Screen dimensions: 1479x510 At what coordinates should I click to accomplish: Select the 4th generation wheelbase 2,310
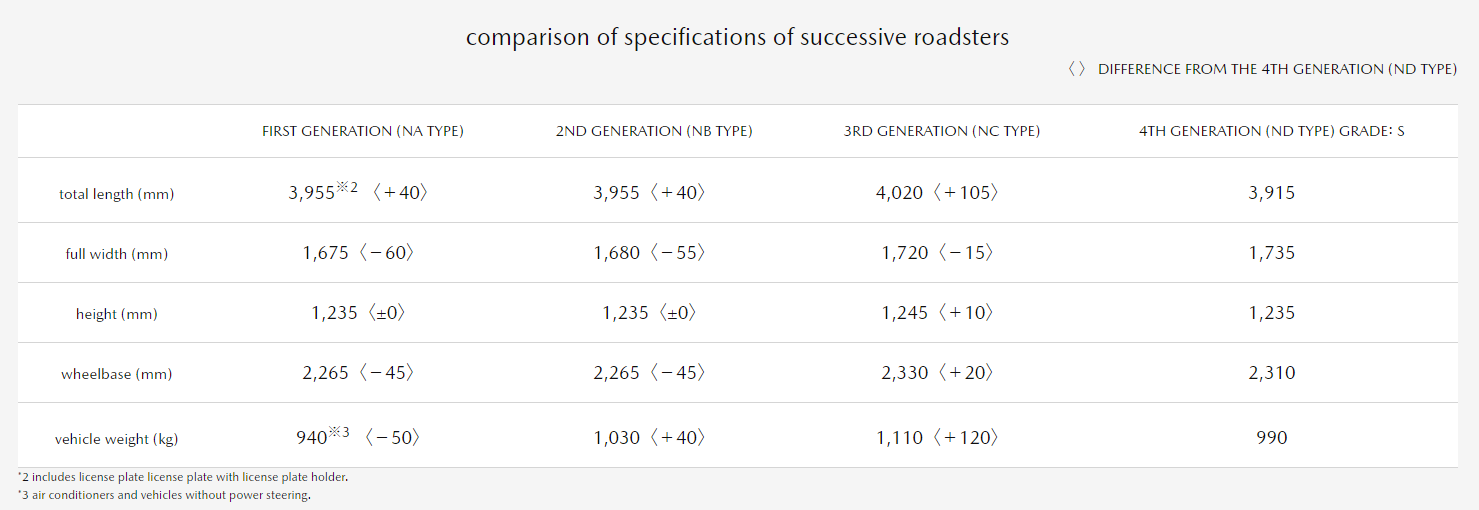pos(1271,373)
